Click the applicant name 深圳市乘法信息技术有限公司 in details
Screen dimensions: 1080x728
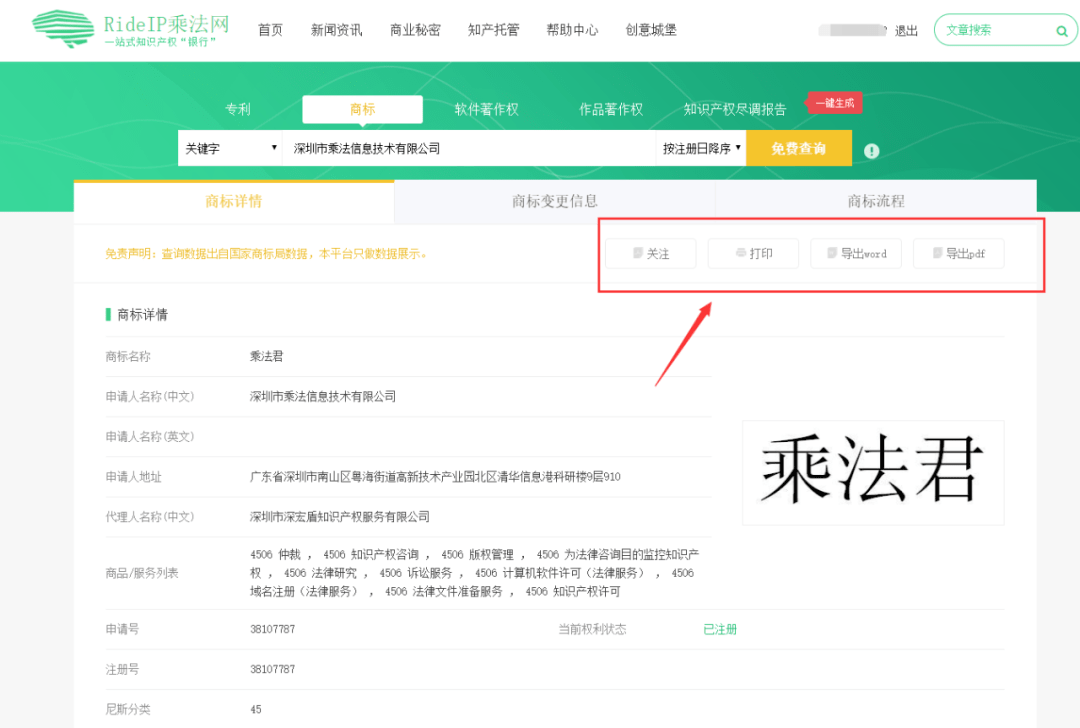click(x=322, y=396)
